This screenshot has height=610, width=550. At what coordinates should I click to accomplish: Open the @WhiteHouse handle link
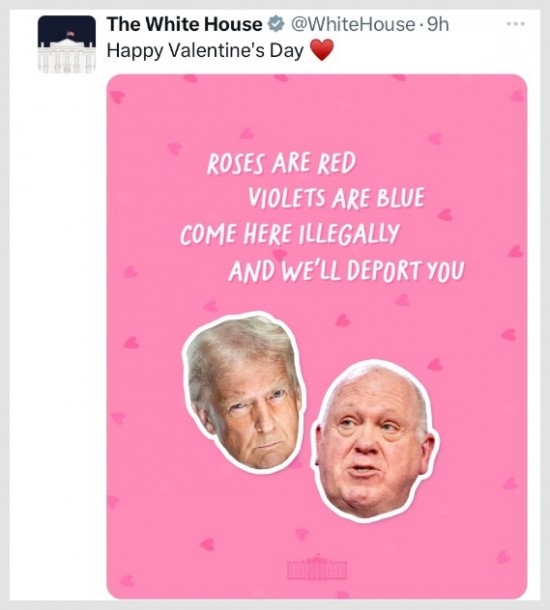tap(353, 25)
